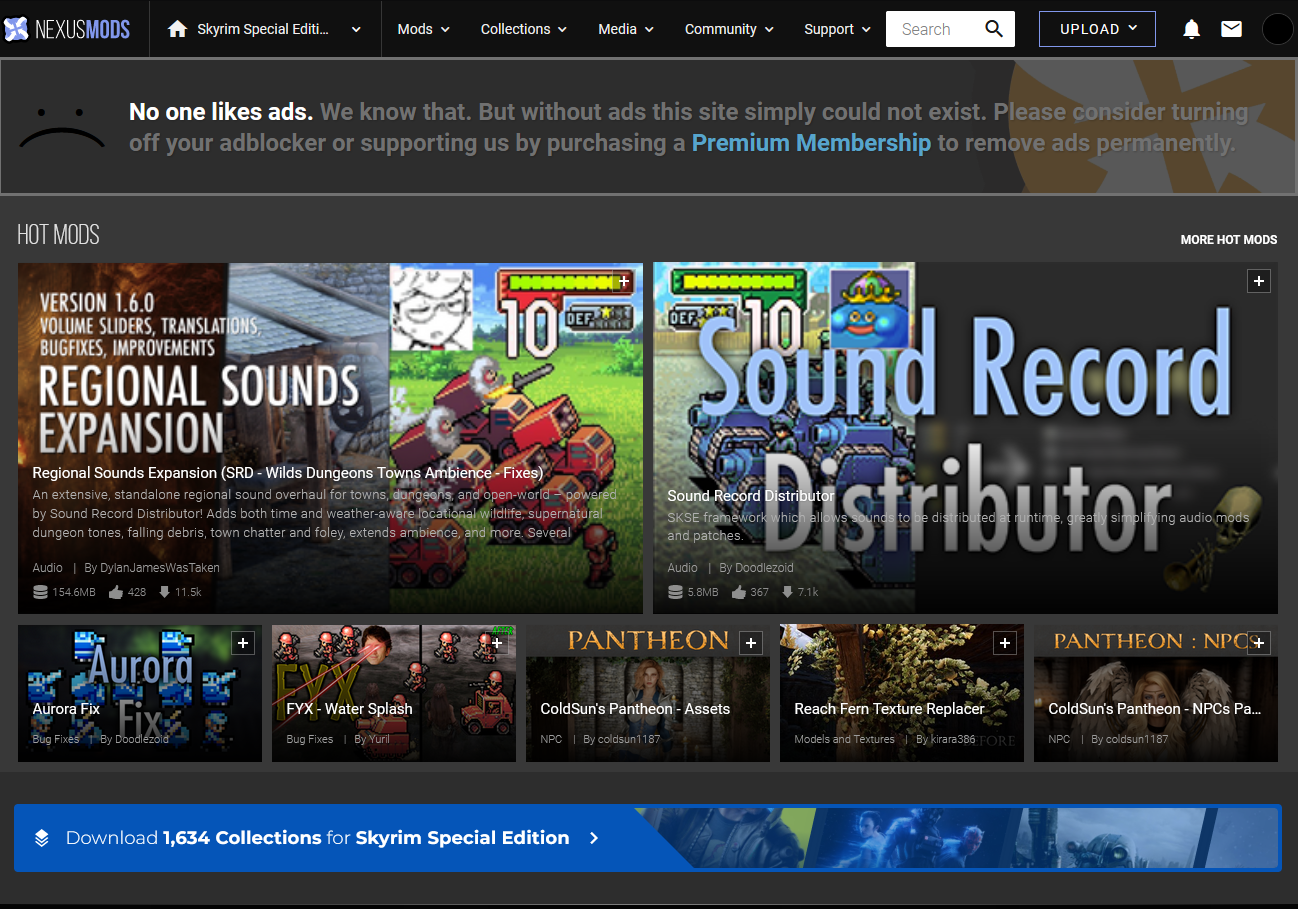Click Models and Textures category label

(x=844, y=739)
